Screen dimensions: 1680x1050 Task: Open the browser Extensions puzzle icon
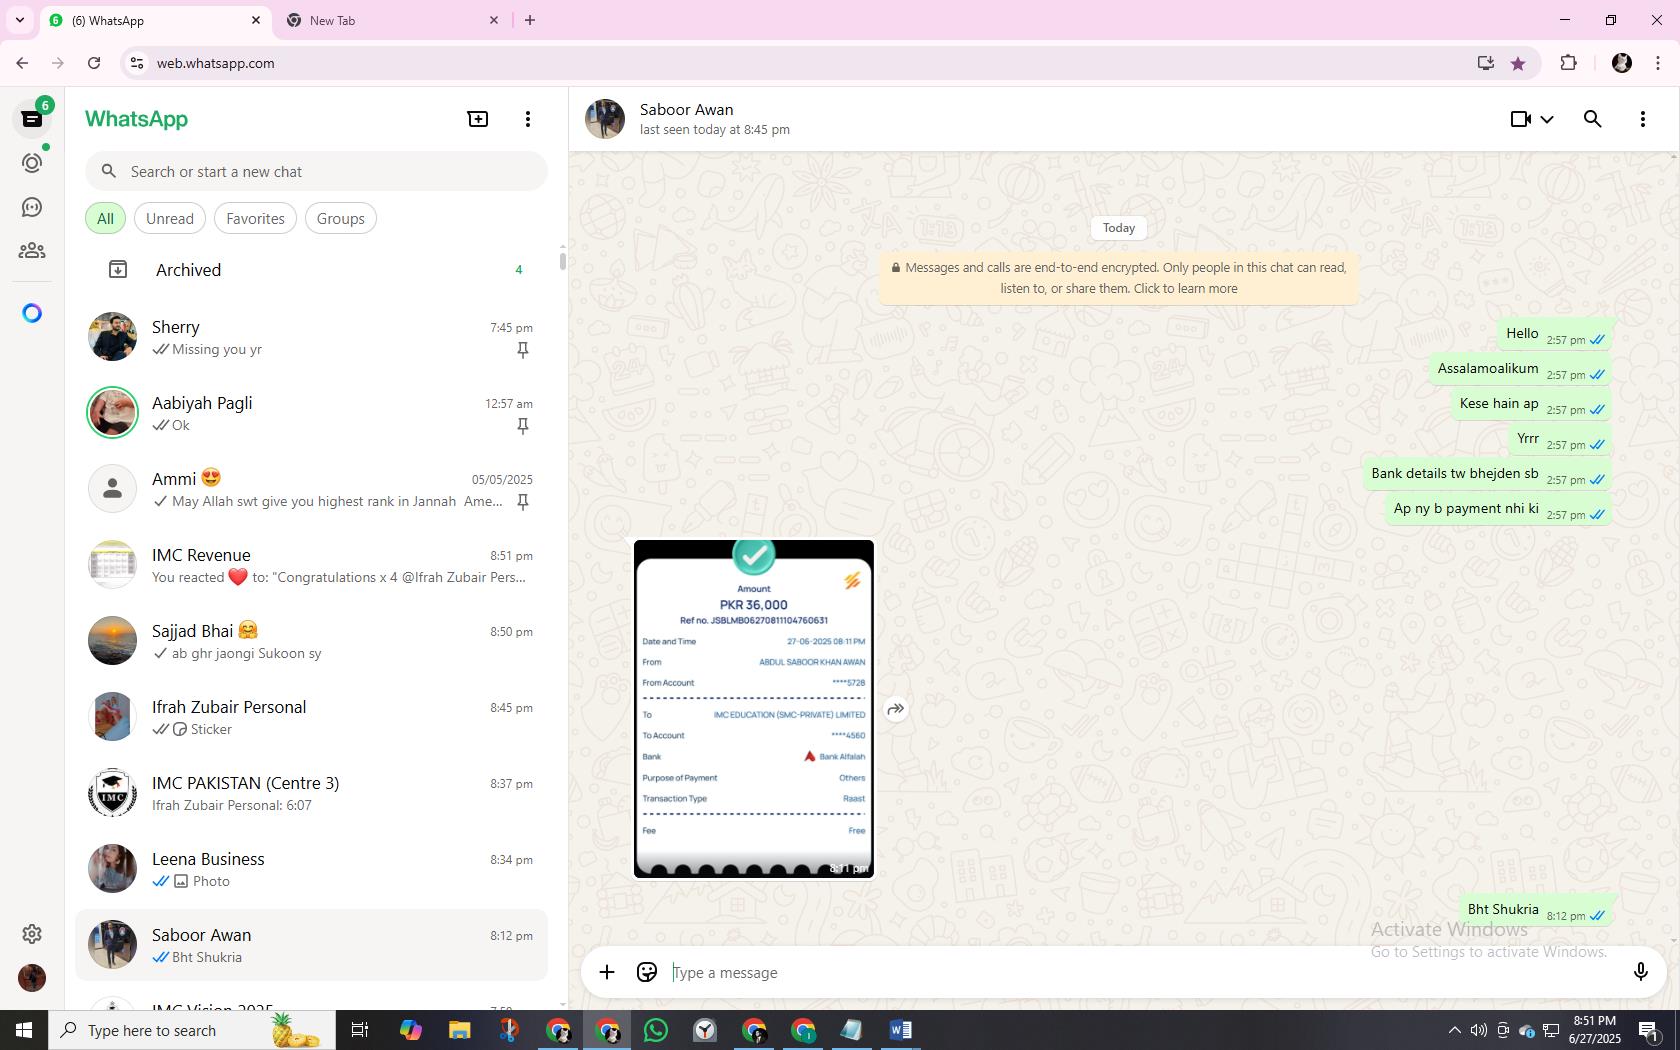1568,63
